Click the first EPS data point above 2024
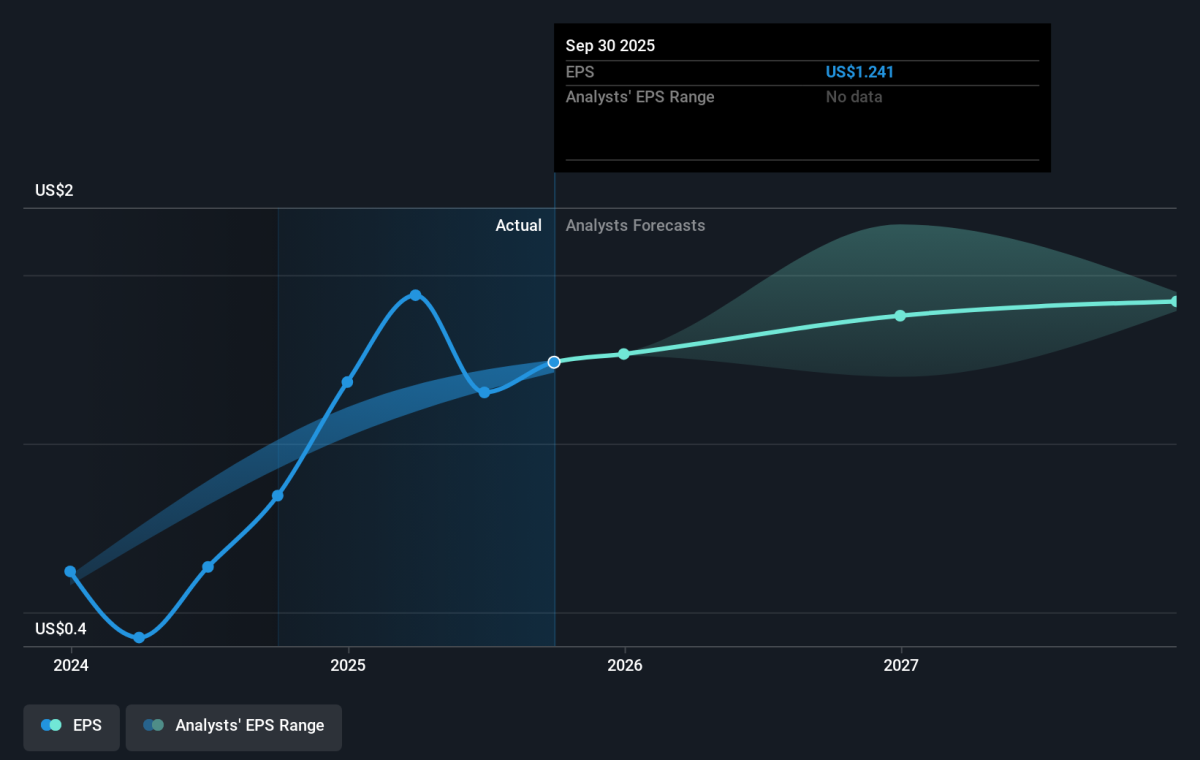This screenshot has width=1200, height=760. tap(70, 572)
